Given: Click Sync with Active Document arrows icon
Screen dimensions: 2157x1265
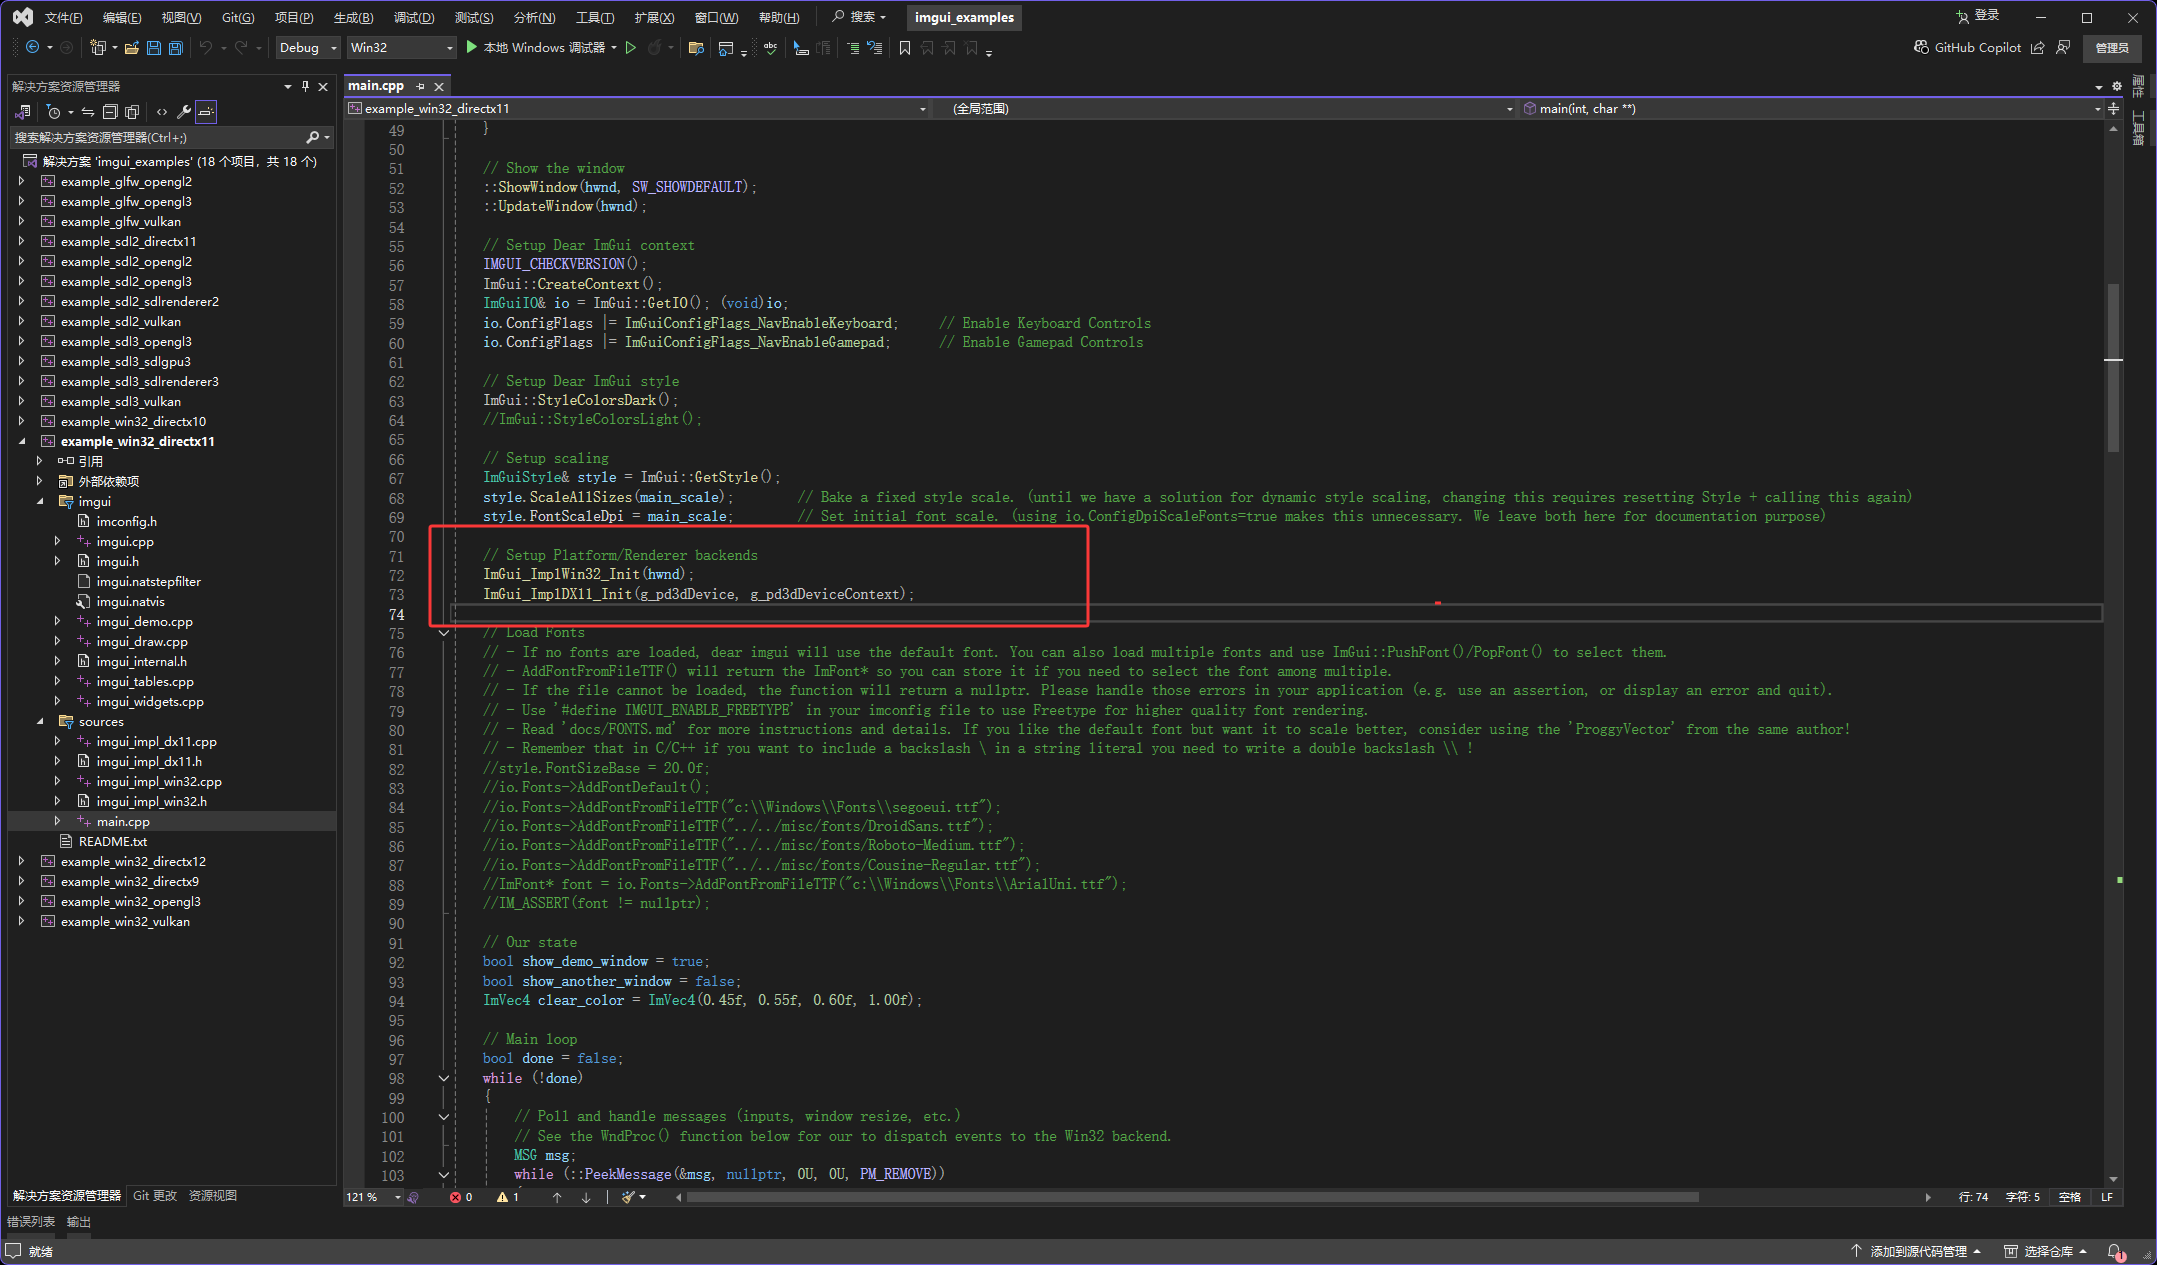Looking at the screenshot, I should [88, 112].
